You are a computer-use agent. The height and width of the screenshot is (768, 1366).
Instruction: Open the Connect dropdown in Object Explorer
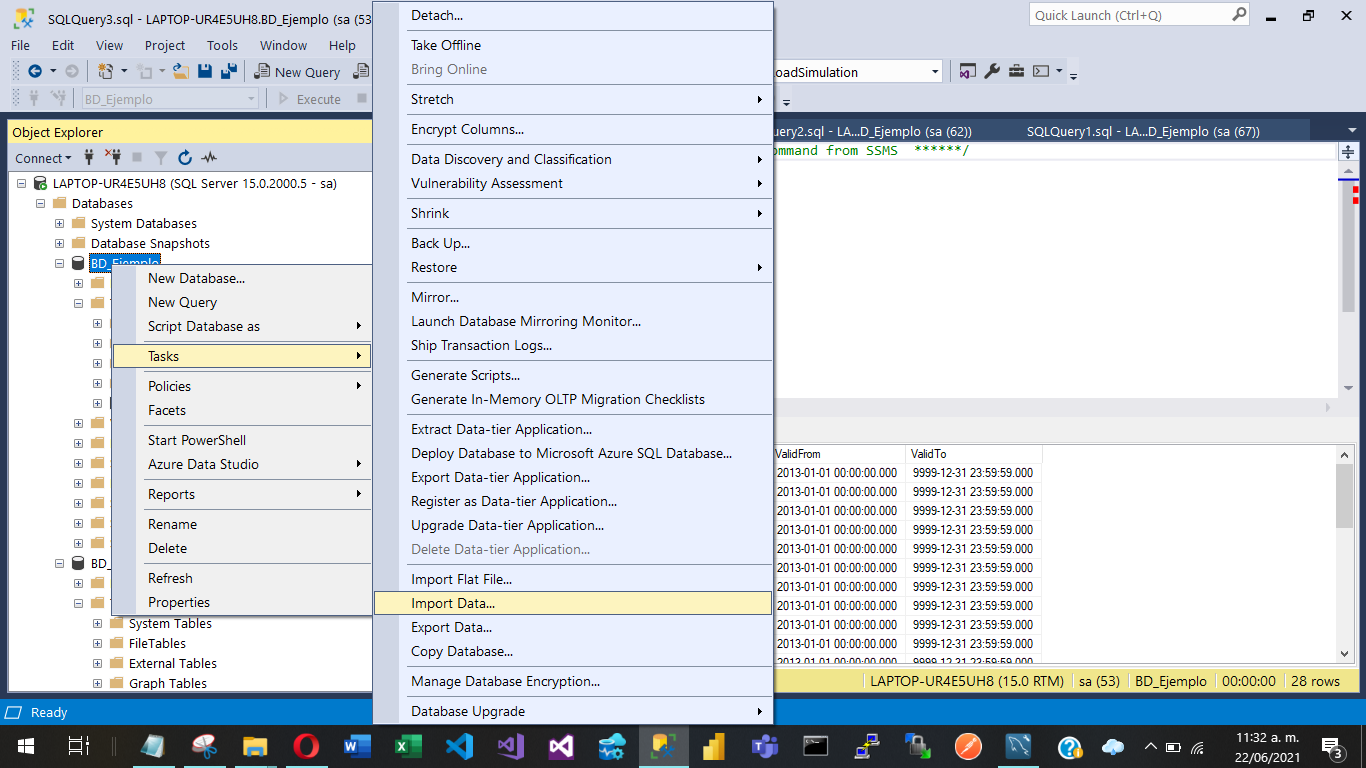(x=43, y=158)
